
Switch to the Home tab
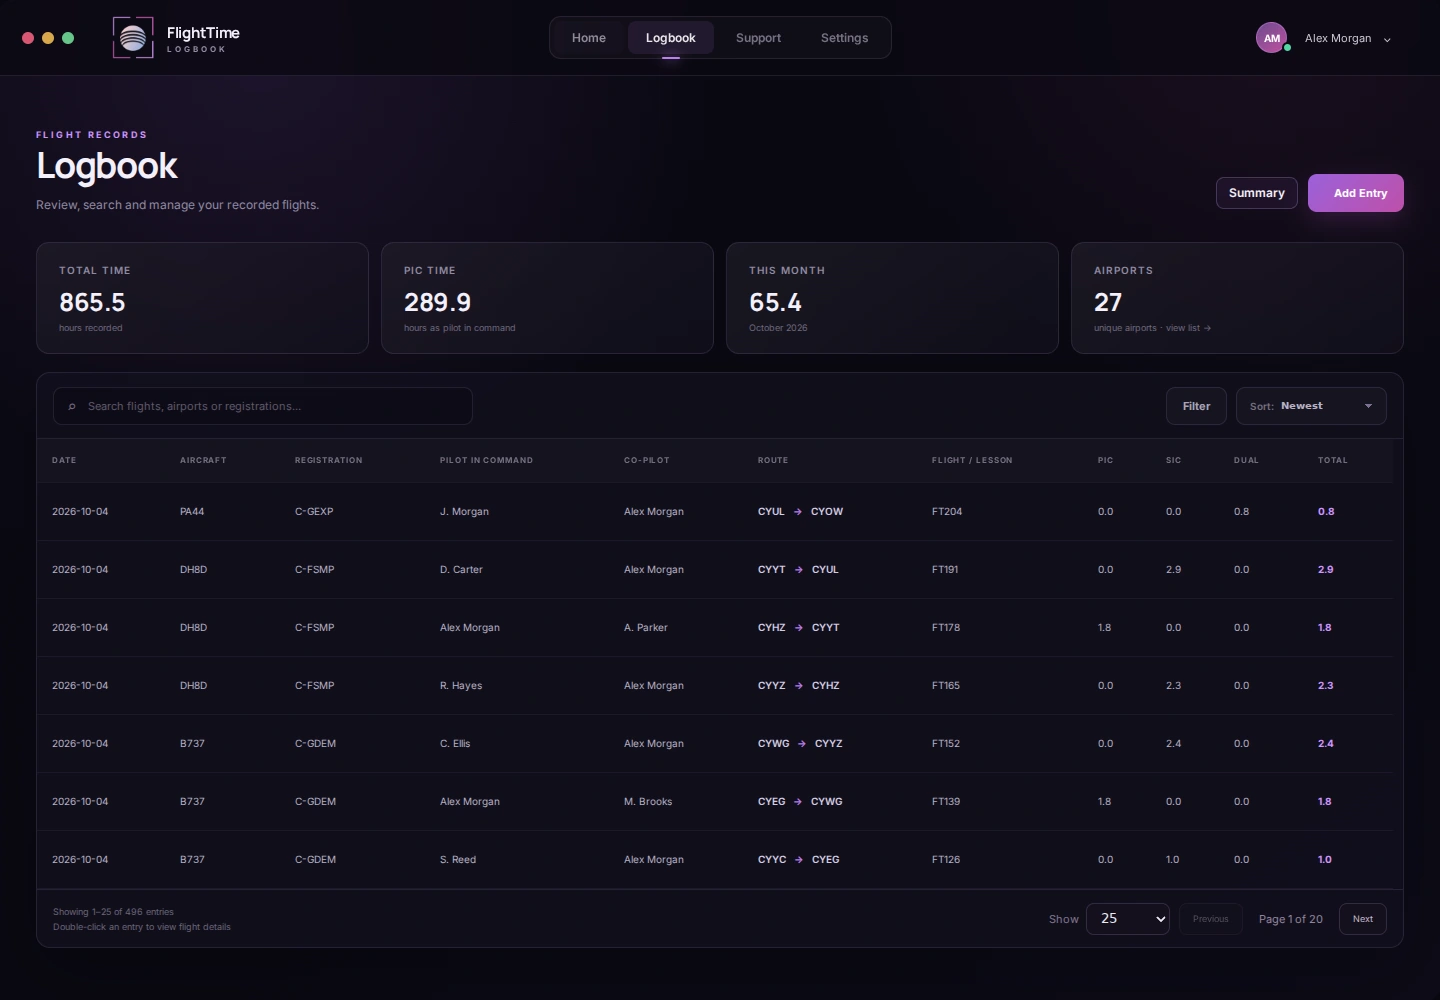tap(589, 38)
